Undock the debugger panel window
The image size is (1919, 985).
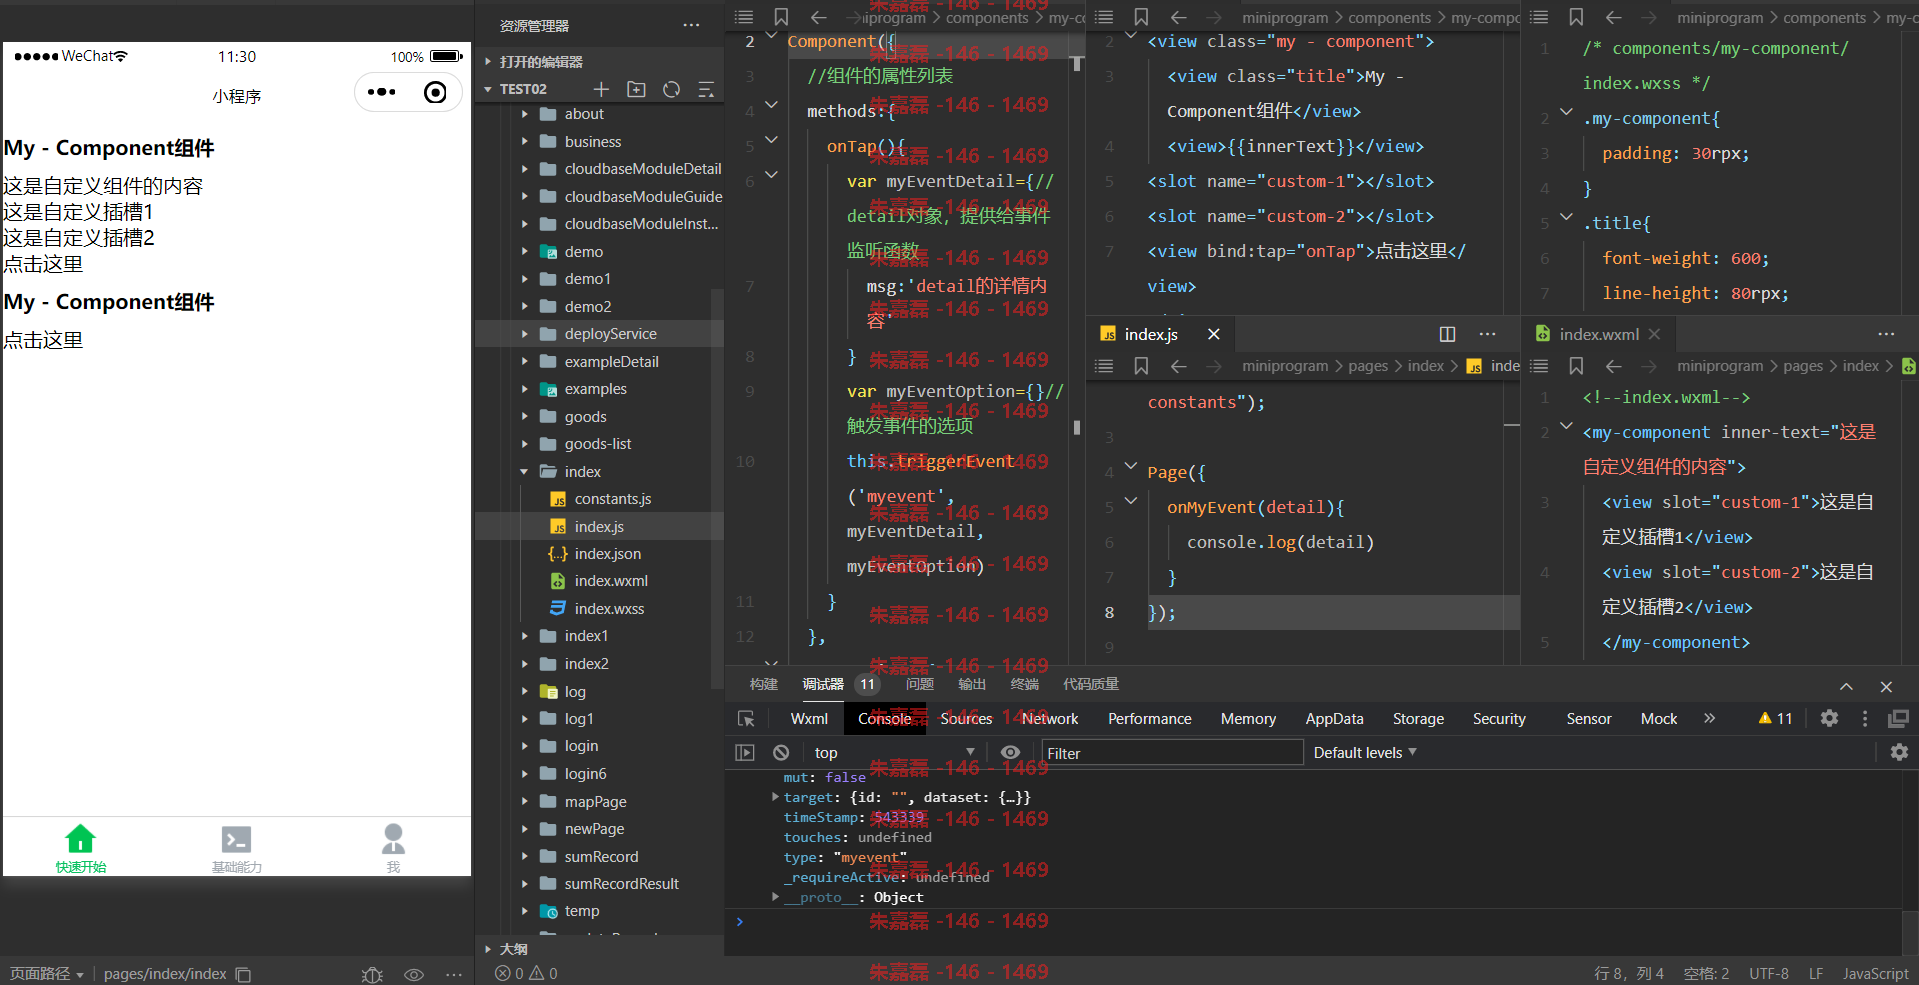coord(1898,718)
